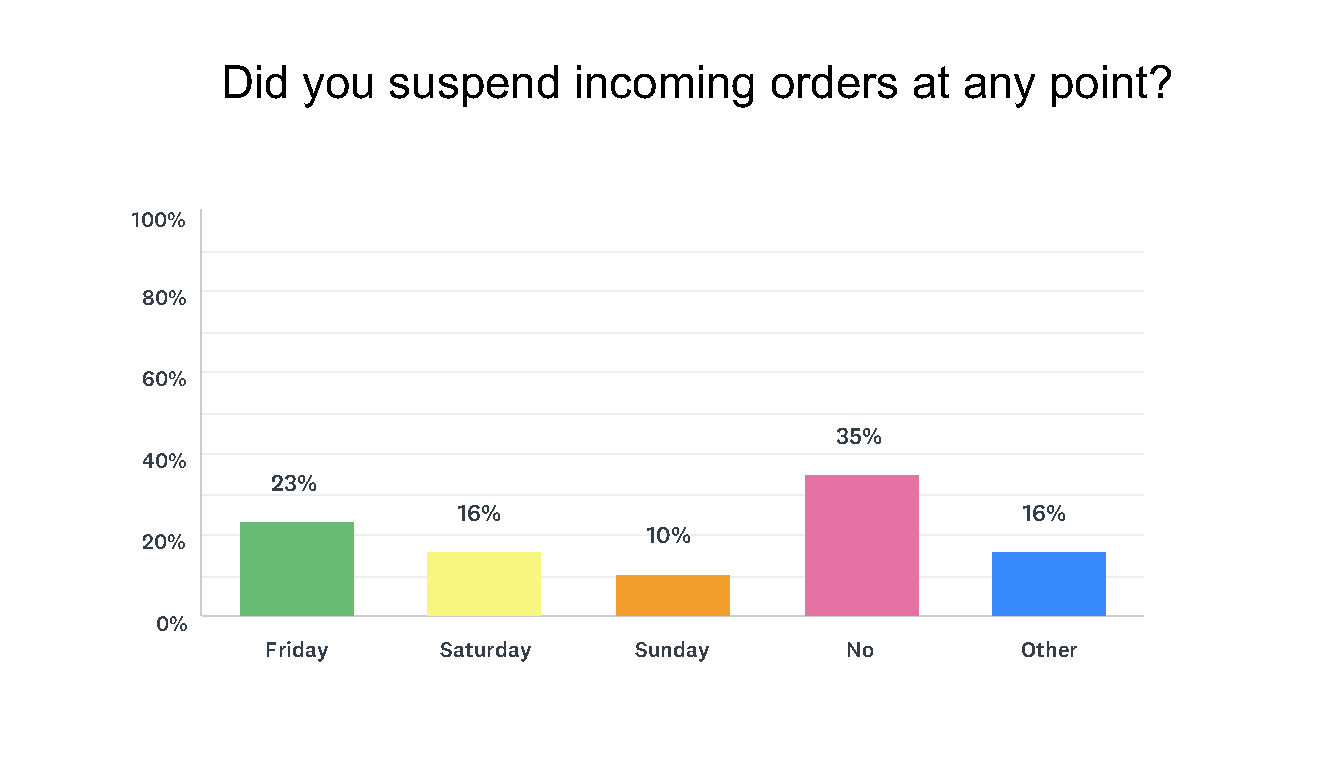
Task: Select the Saturday x-axis label
Action: [485, 650]
